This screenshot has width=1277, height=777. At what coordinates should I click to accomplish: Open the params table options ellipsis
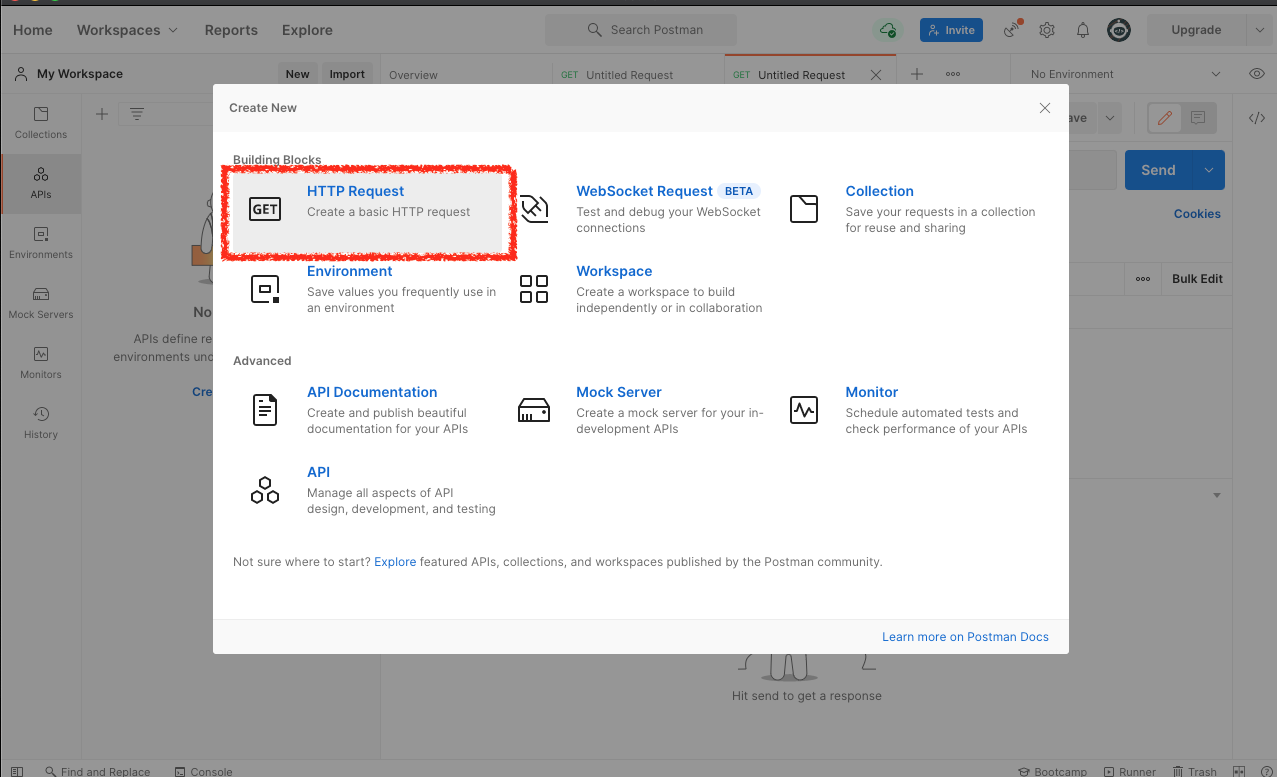(x=1143, y=279)
